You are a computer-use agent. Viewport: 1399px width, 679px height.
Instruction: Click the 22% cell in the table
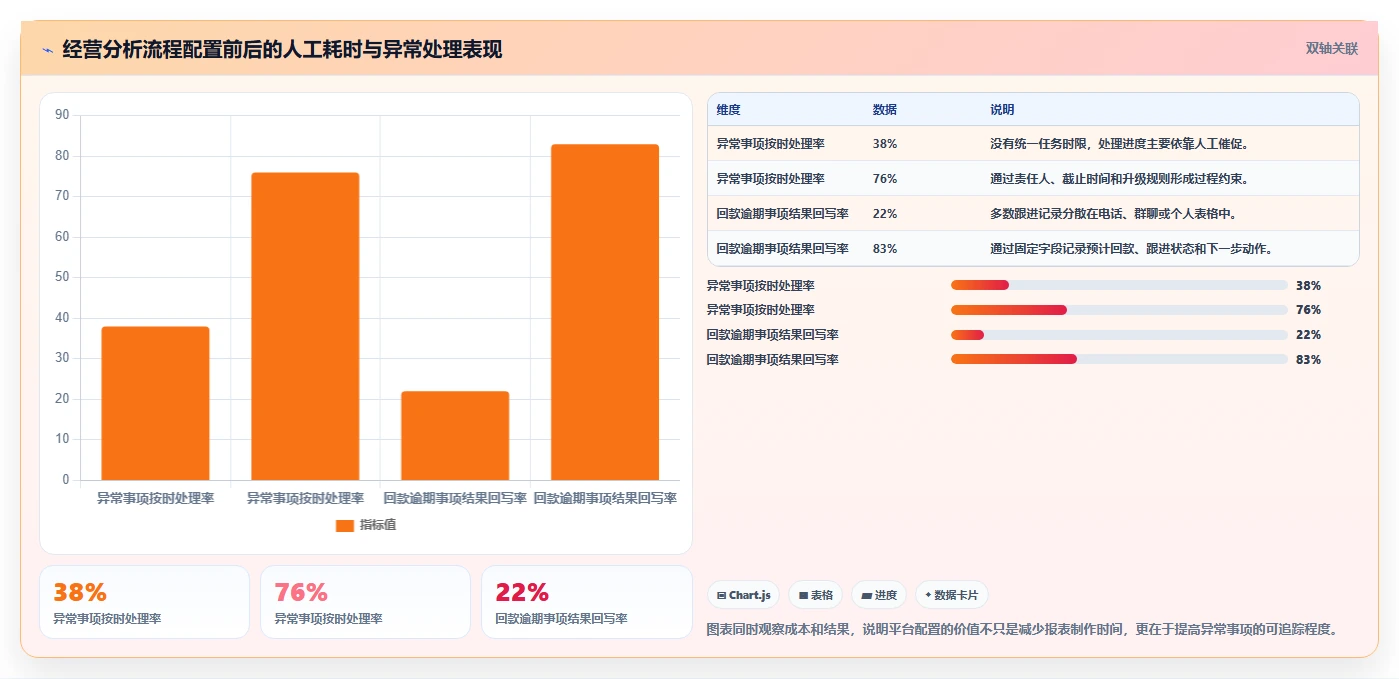885,214
